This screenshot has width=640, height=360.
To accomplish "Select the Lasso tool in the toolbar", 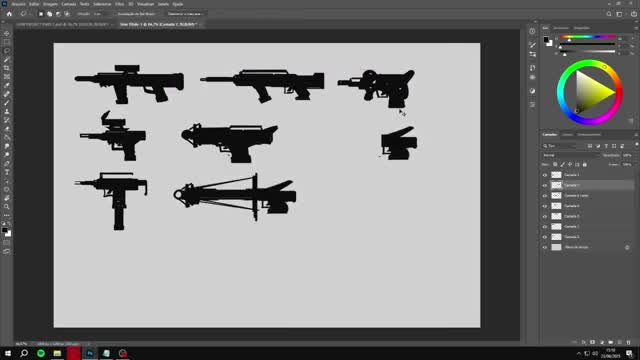I will point(7,51).
